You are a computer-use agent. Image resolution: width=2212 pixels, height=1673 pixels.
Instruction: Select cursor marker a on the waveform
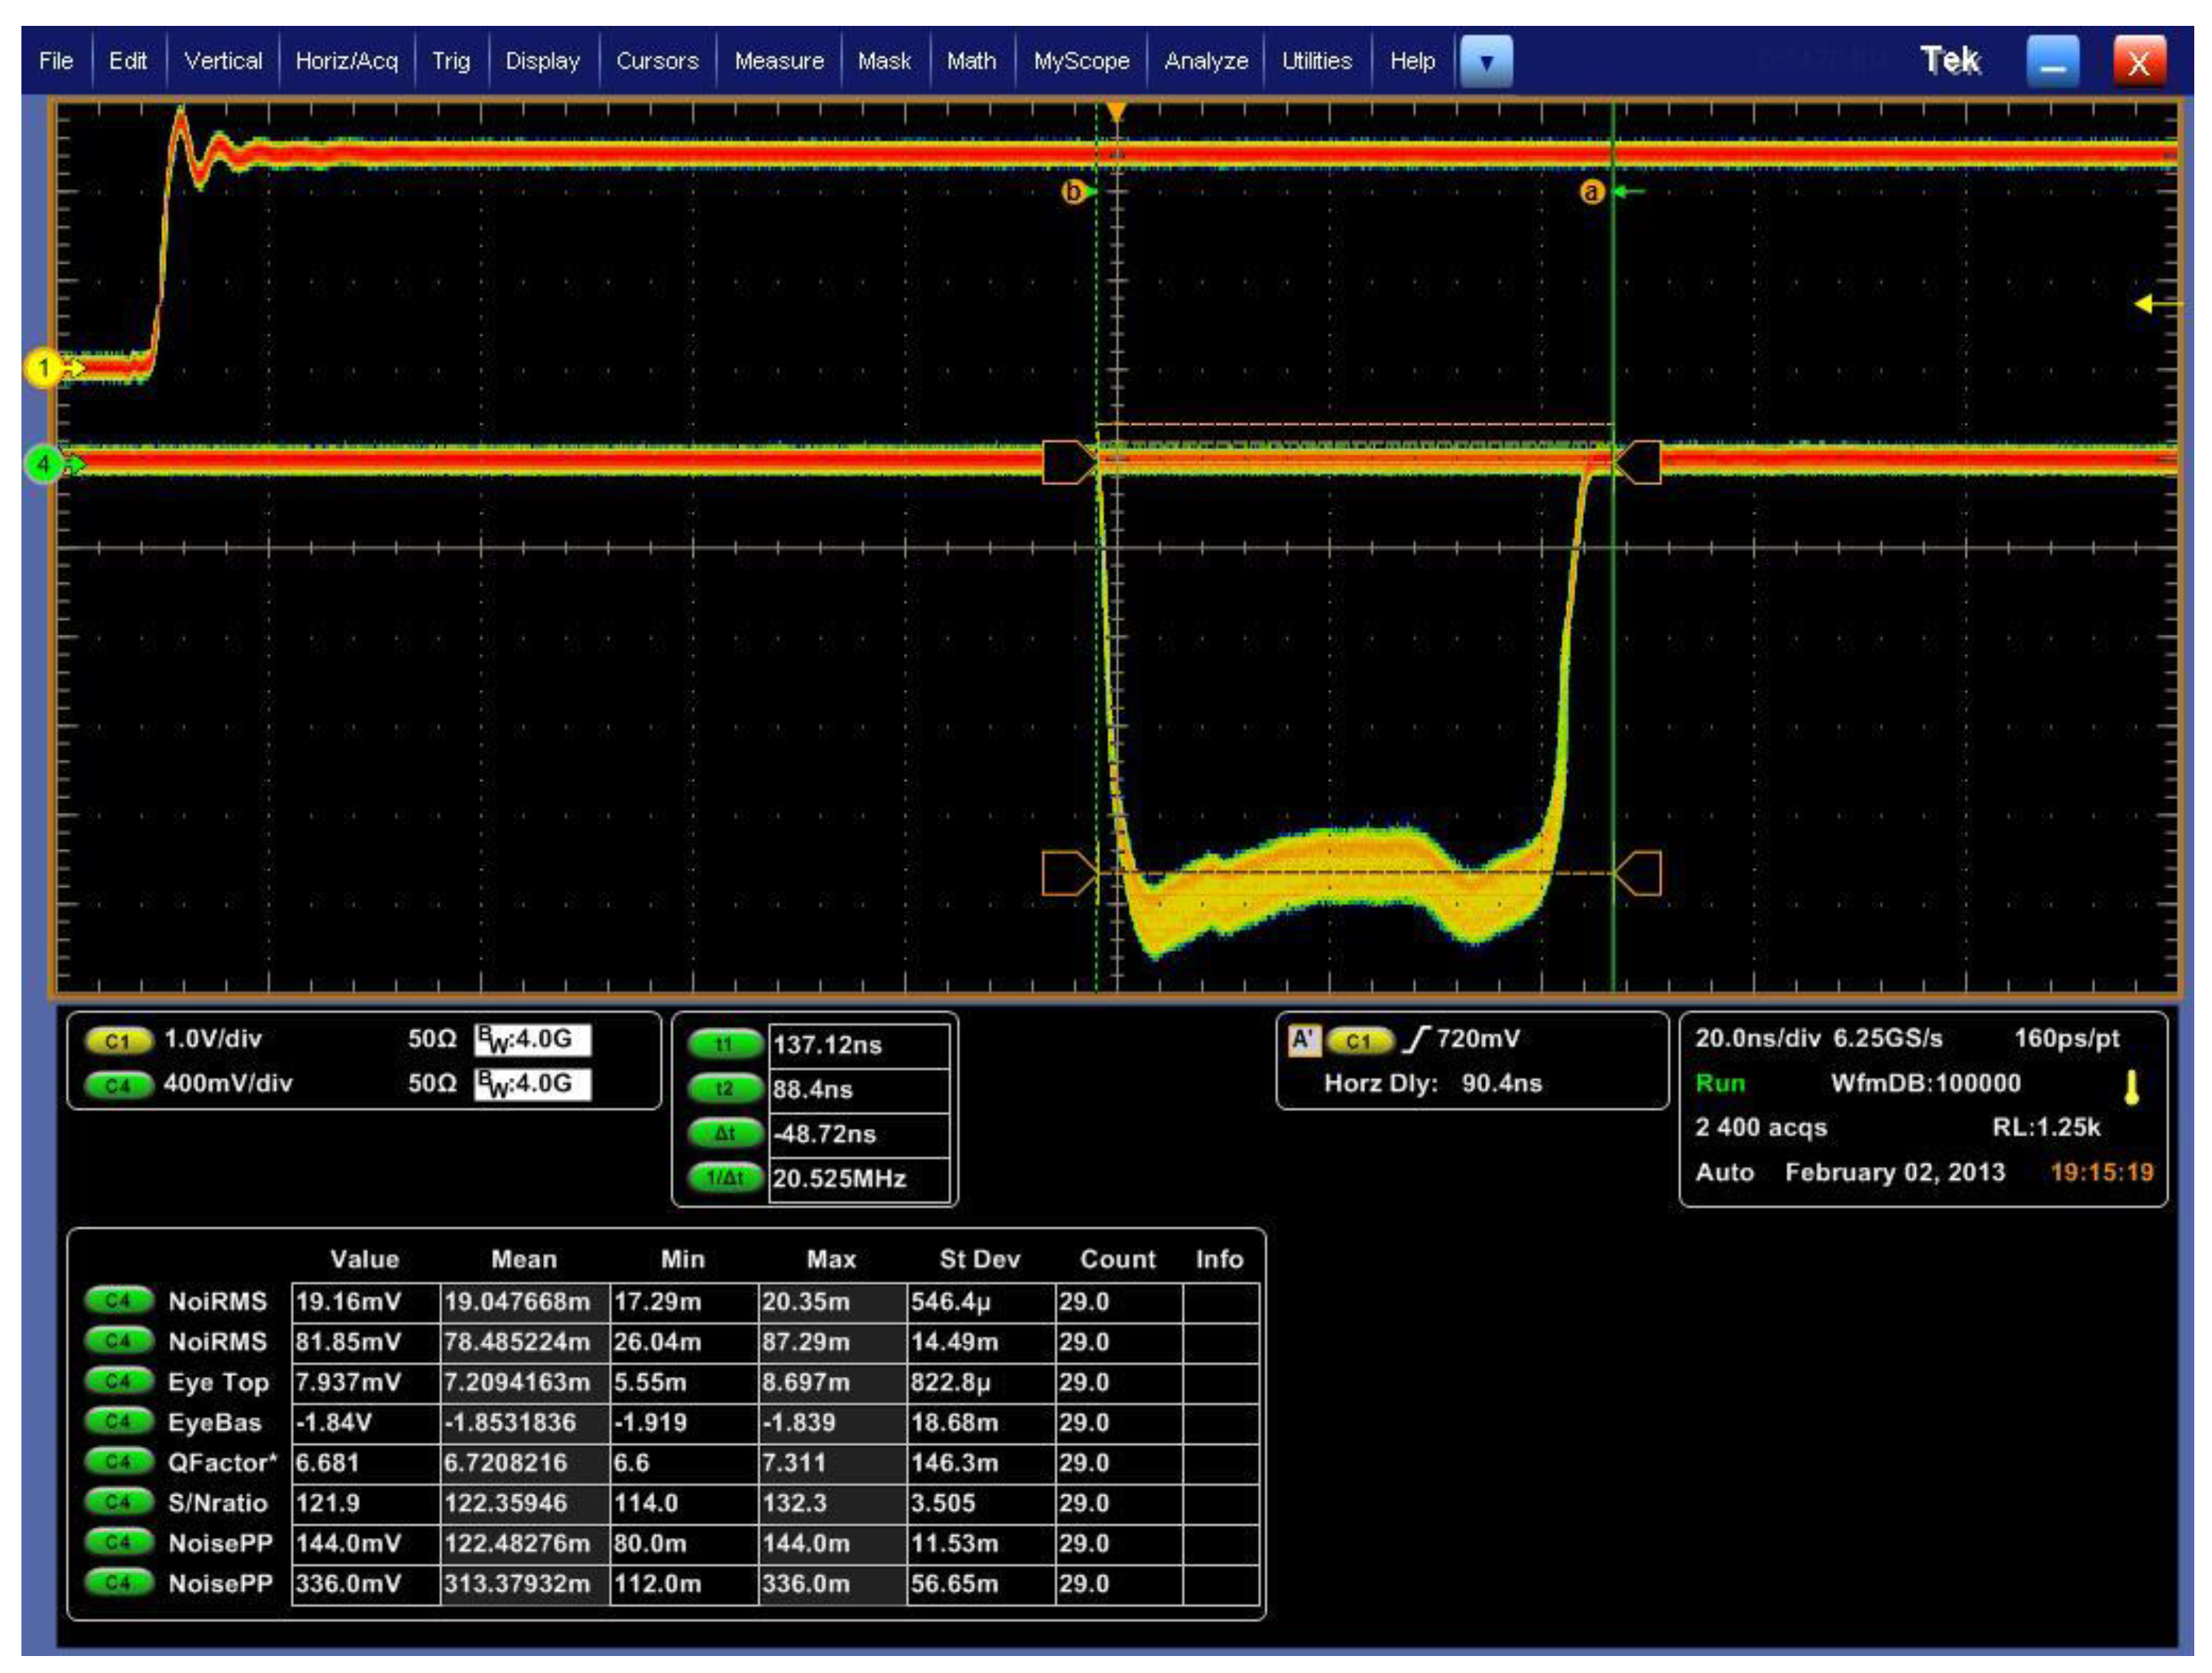coord(1591,191)
